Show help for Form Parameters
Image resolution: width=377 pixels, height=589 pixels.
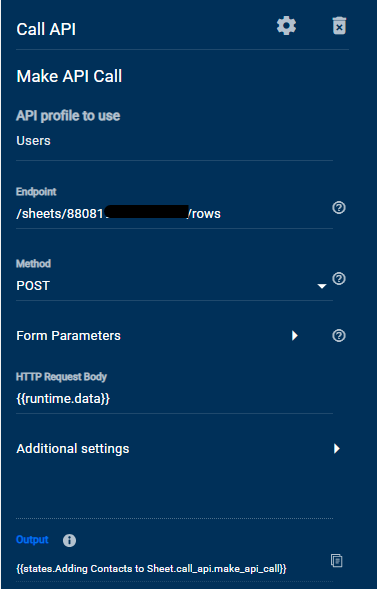[x=339, y=335]
